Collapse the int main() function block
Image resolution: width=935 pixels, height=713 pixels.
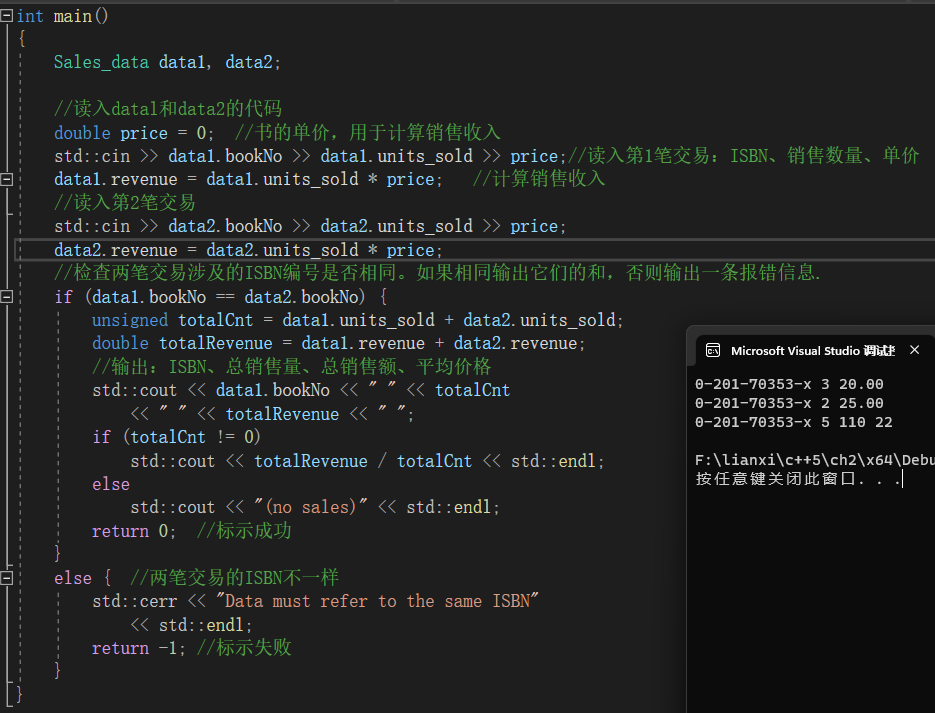pyautogui.click(x=8, y=16)
